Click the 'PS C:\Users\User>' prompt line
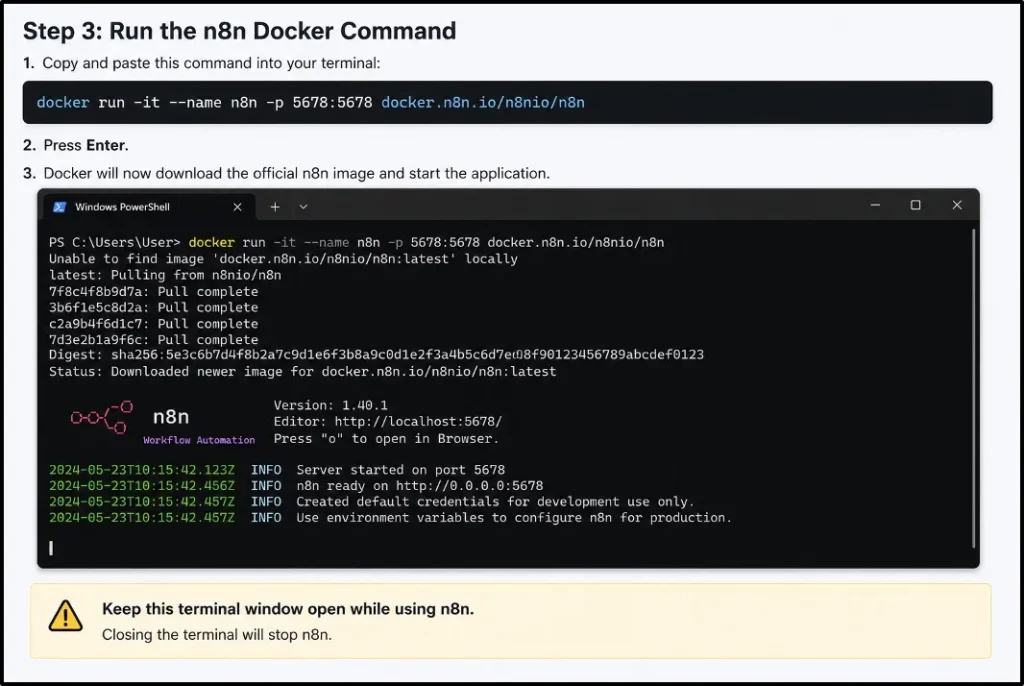Viewport: 1024px width, 686px height. click(357, 242)
